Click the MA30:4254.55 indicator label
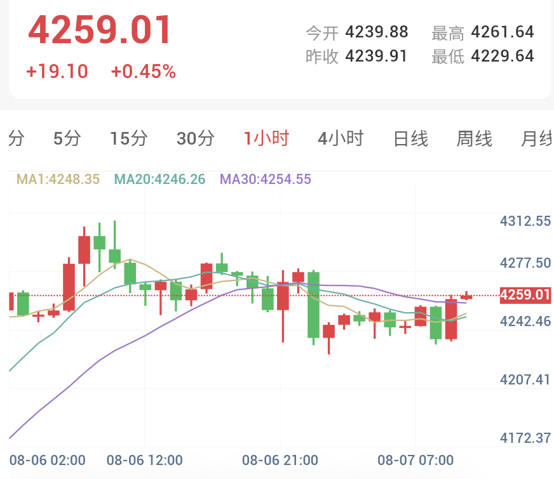Image resolution: width=554 pixels, height=479 pixels. (x=265, y=179)
